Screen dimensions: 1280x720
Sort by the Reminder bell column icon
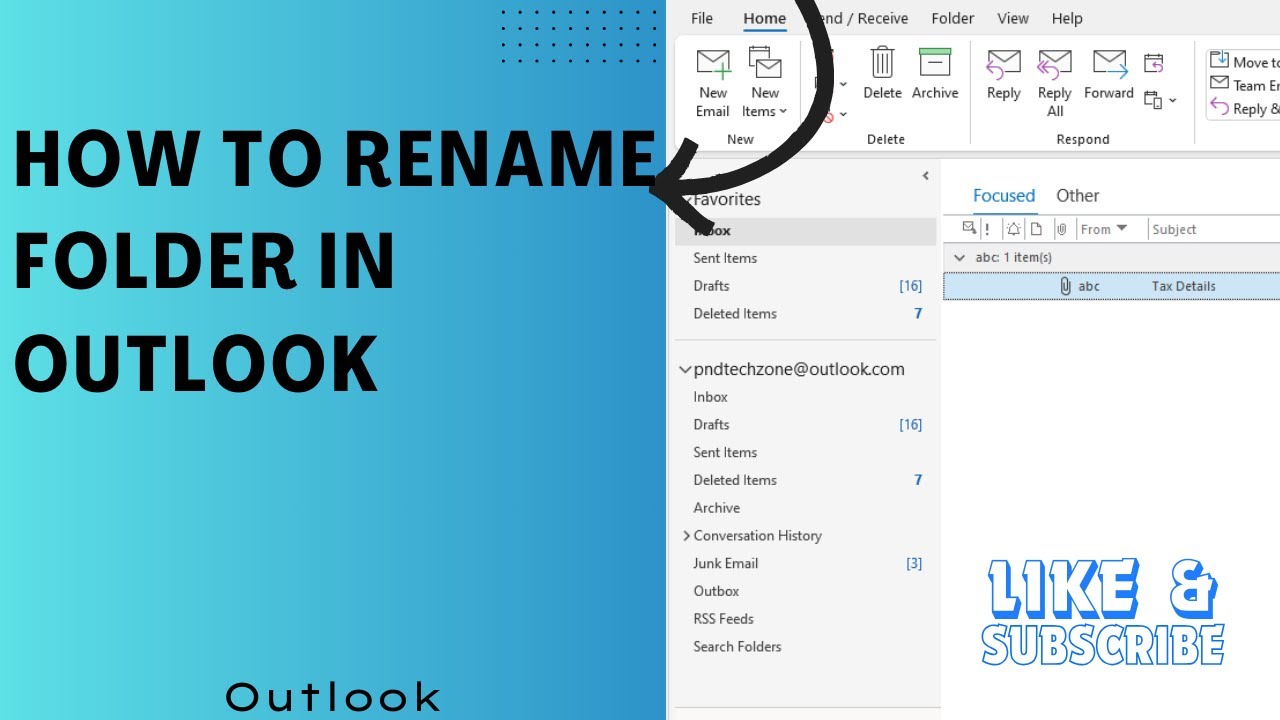1013,229
